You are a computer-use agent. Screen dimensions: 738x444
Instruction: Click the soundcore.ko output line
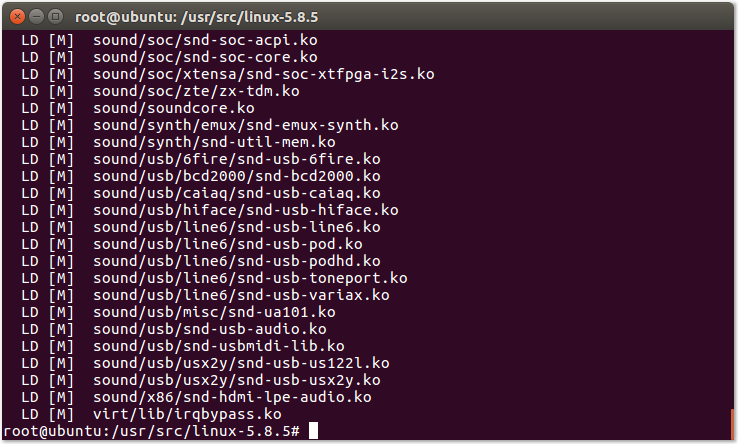coord(173,108)
